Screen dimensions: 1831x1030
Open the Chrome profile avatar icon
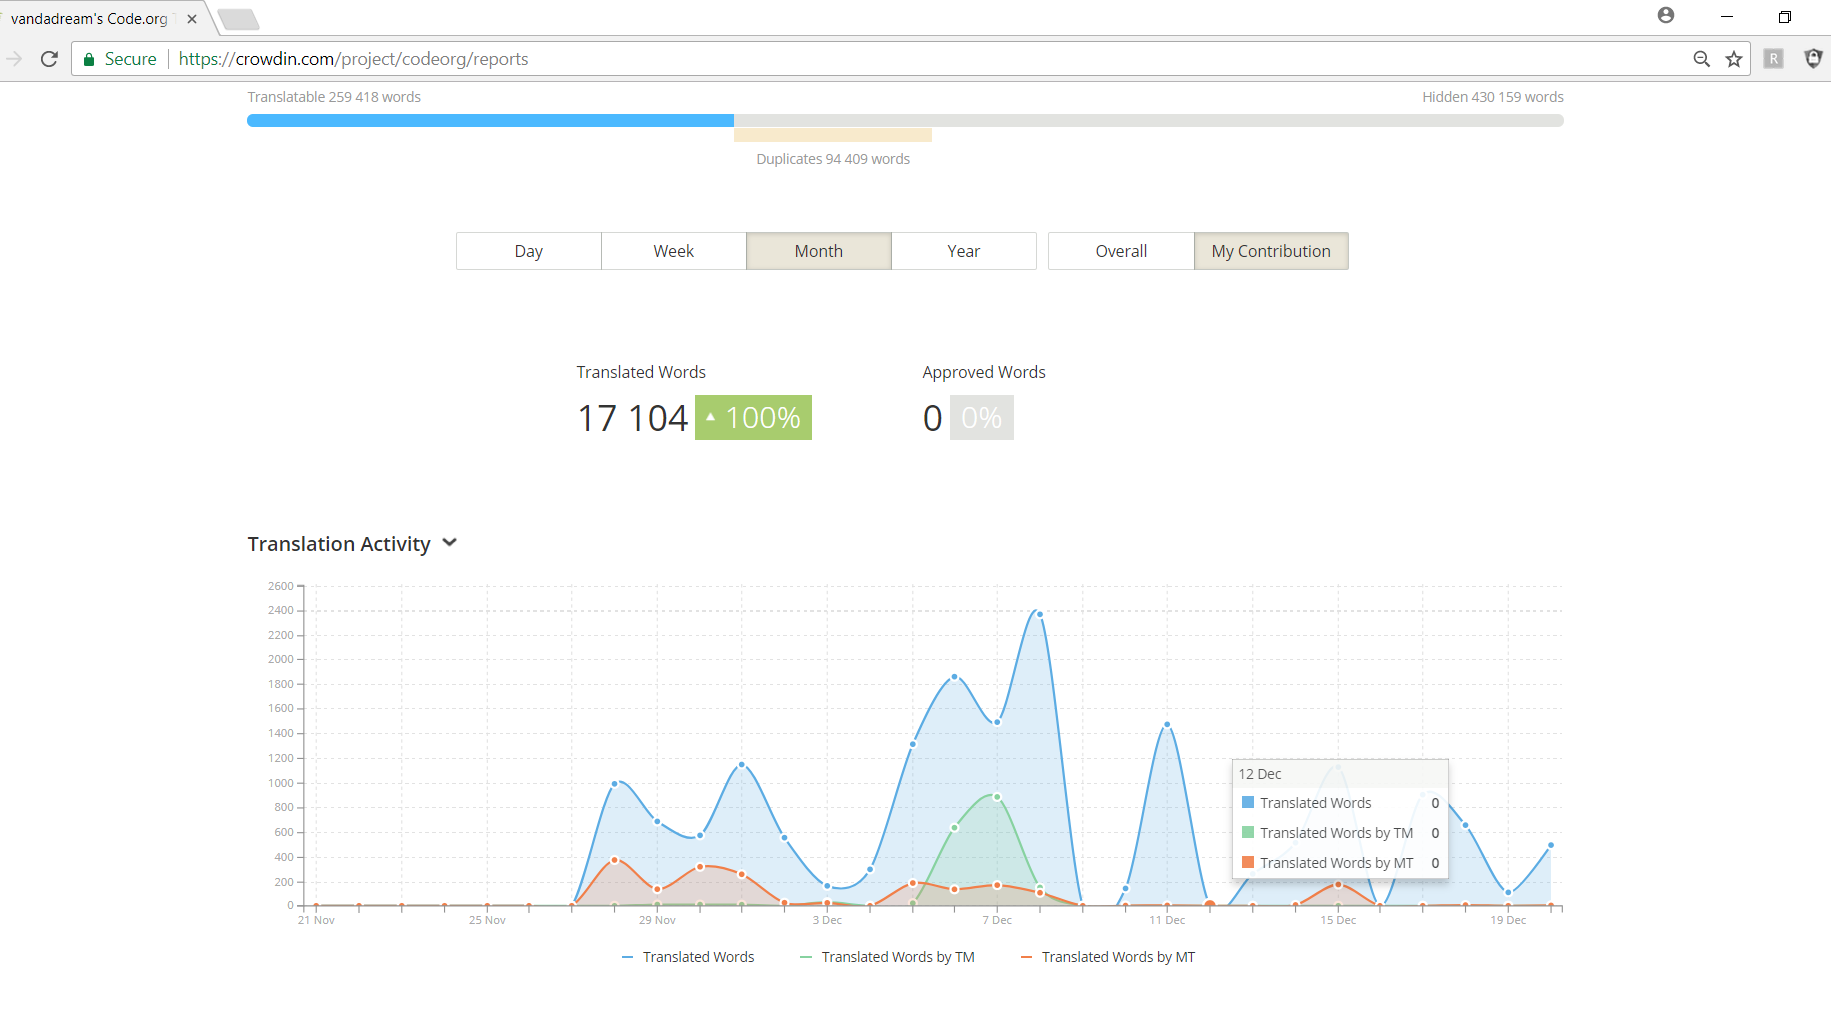[x=1666, y=15]
